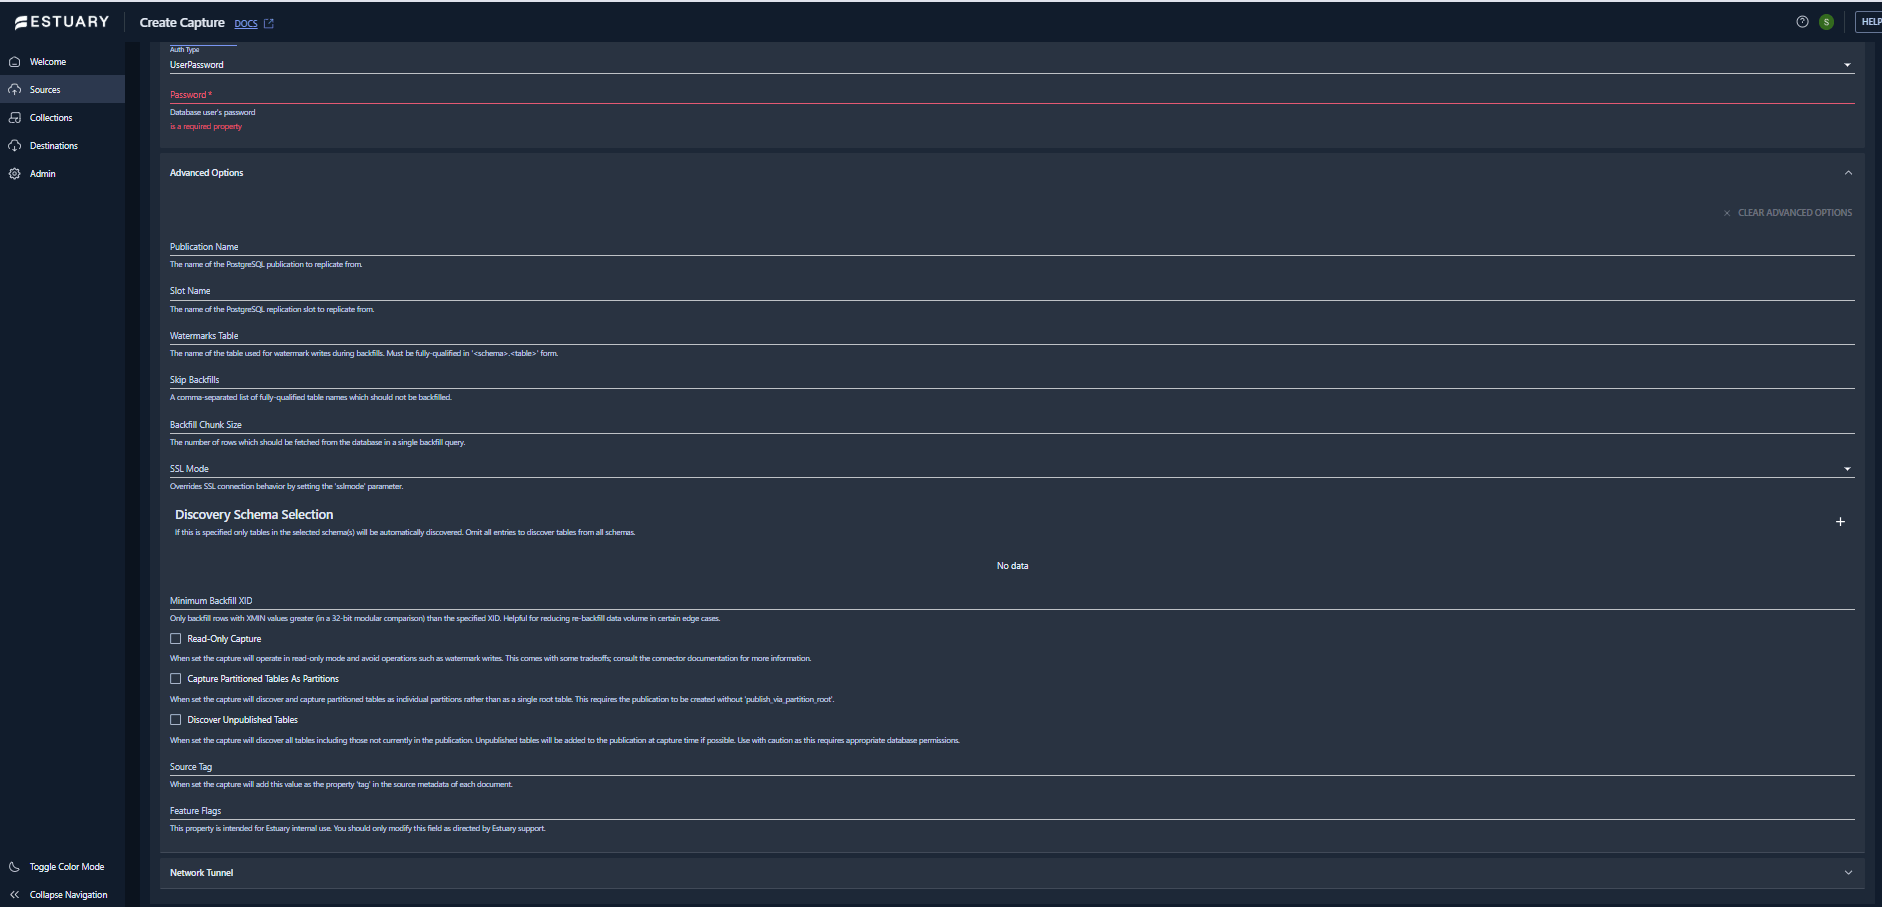Open Collections from the sidebar icon
1882x907 pixels.
(x=15, y=117)
